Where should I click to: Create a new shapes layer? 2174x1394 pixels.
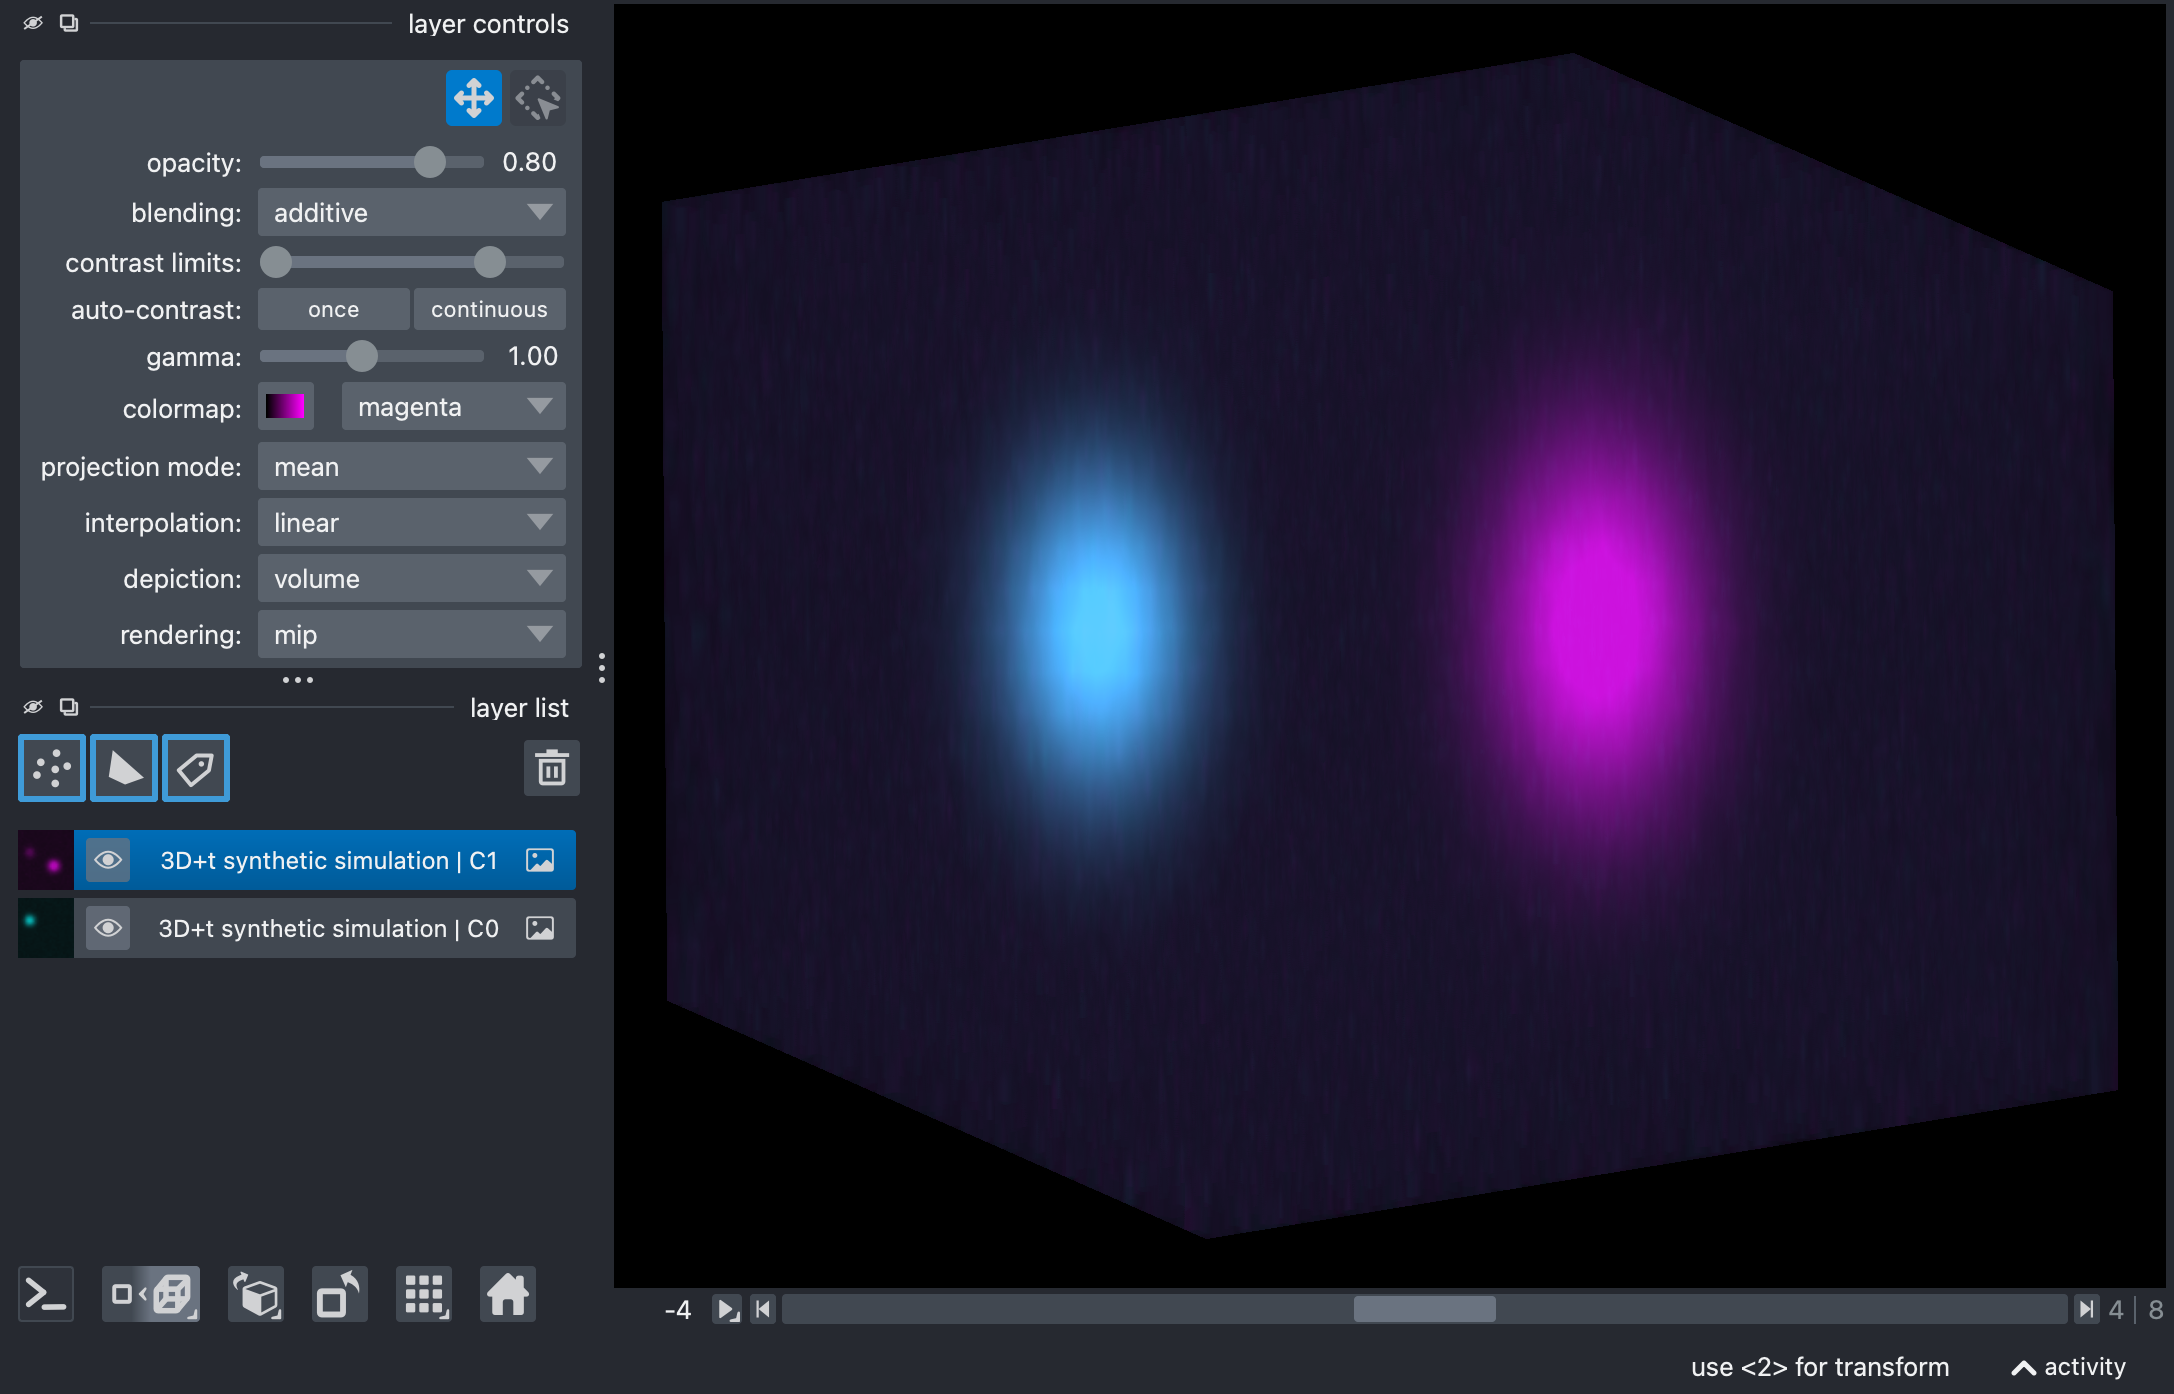click(x=124, y=768)
